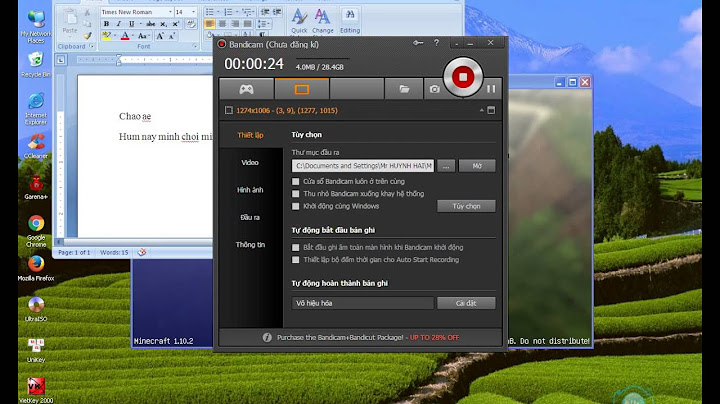The height and width of the screenshot is (404, 720).
Task: Click info icon beside Purchase message
Action: [267, 337]
